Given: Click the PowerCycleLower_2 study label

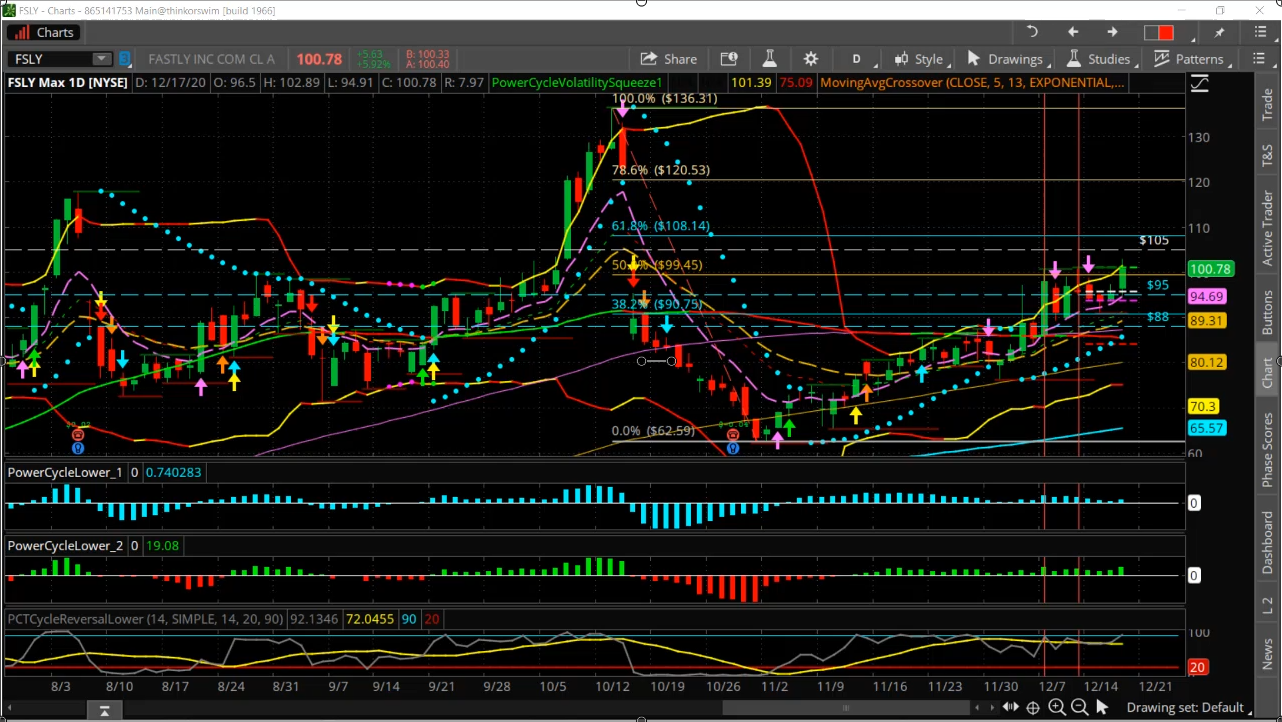Looking at the screenshot, I should 65,546.
